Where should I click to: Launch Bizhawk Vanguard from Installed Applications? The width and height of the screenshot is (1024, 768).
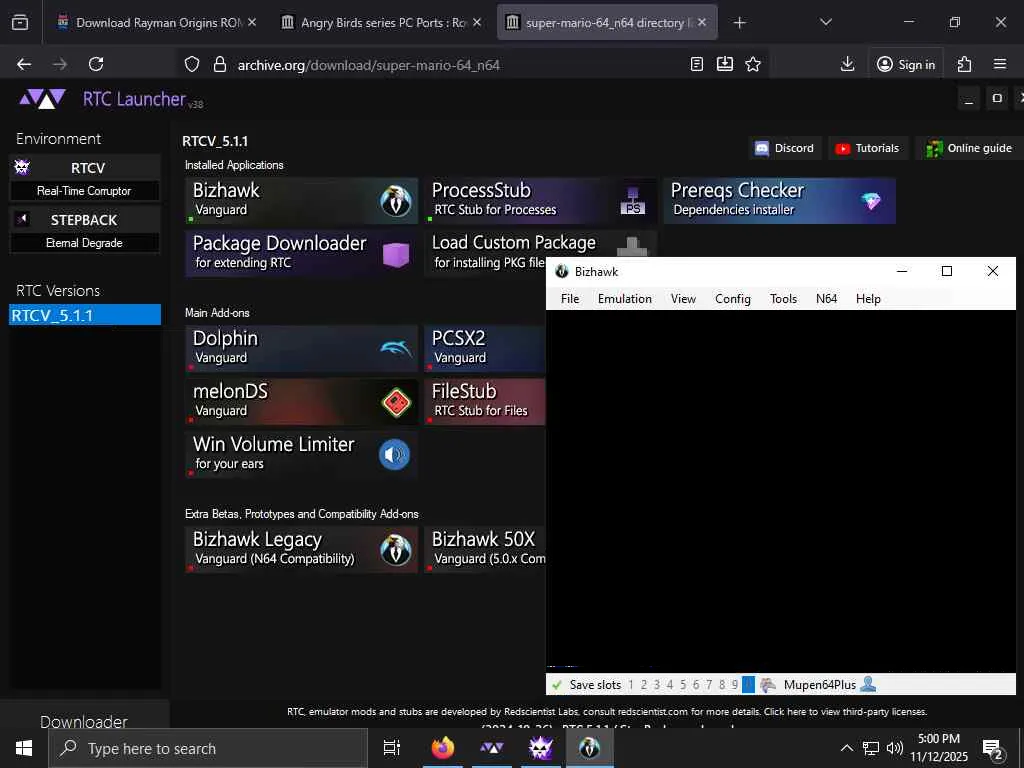point(301,200)
